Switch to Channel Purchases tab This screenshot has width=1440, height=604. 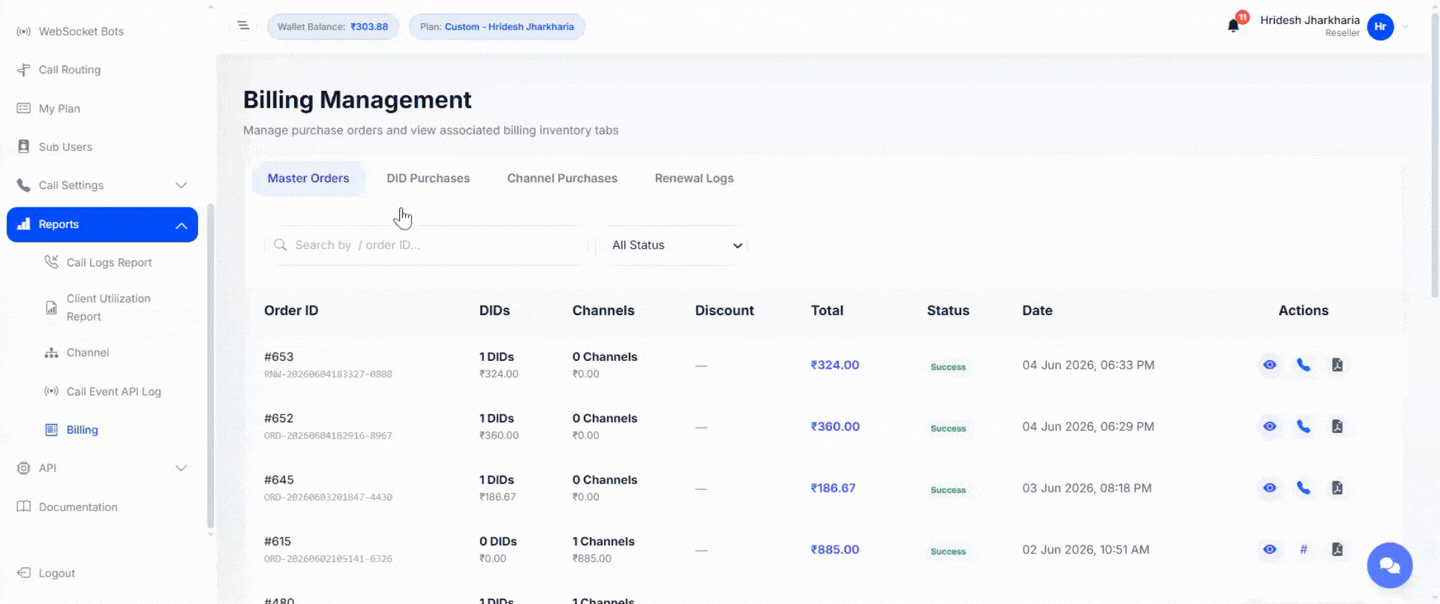(562, 178)
